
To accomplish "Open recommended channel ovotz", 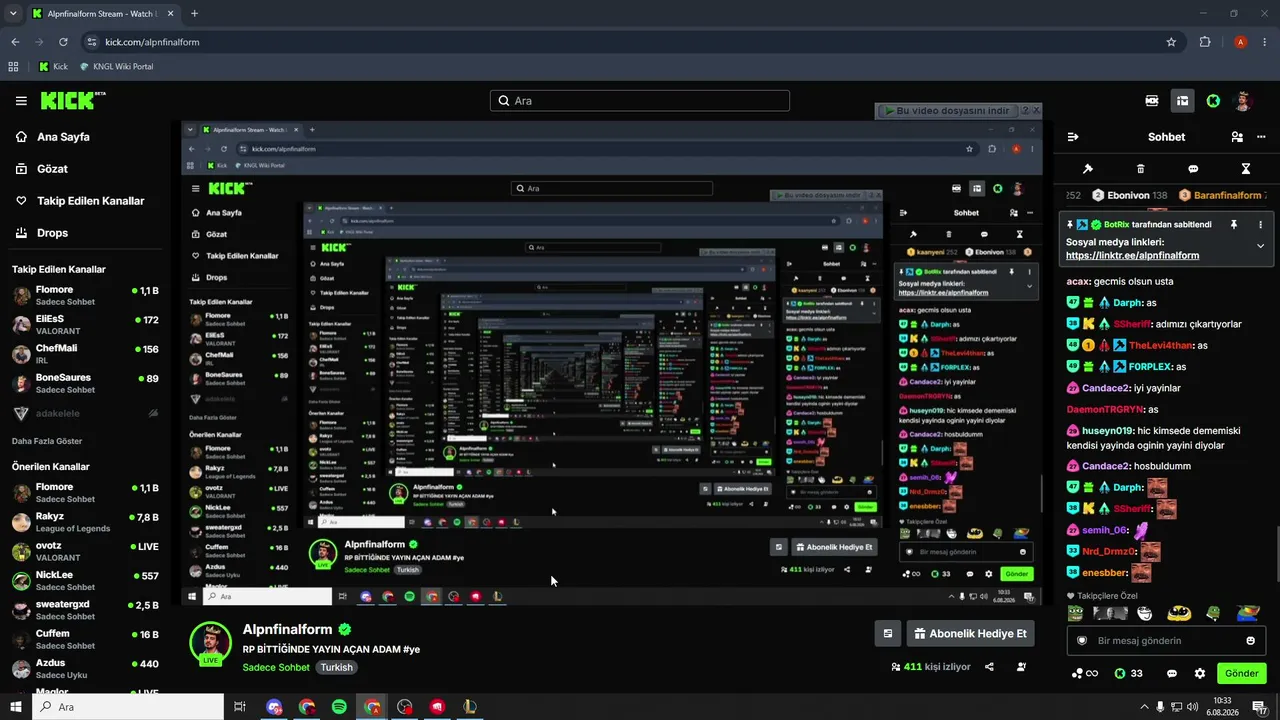I will pos(84,551).
